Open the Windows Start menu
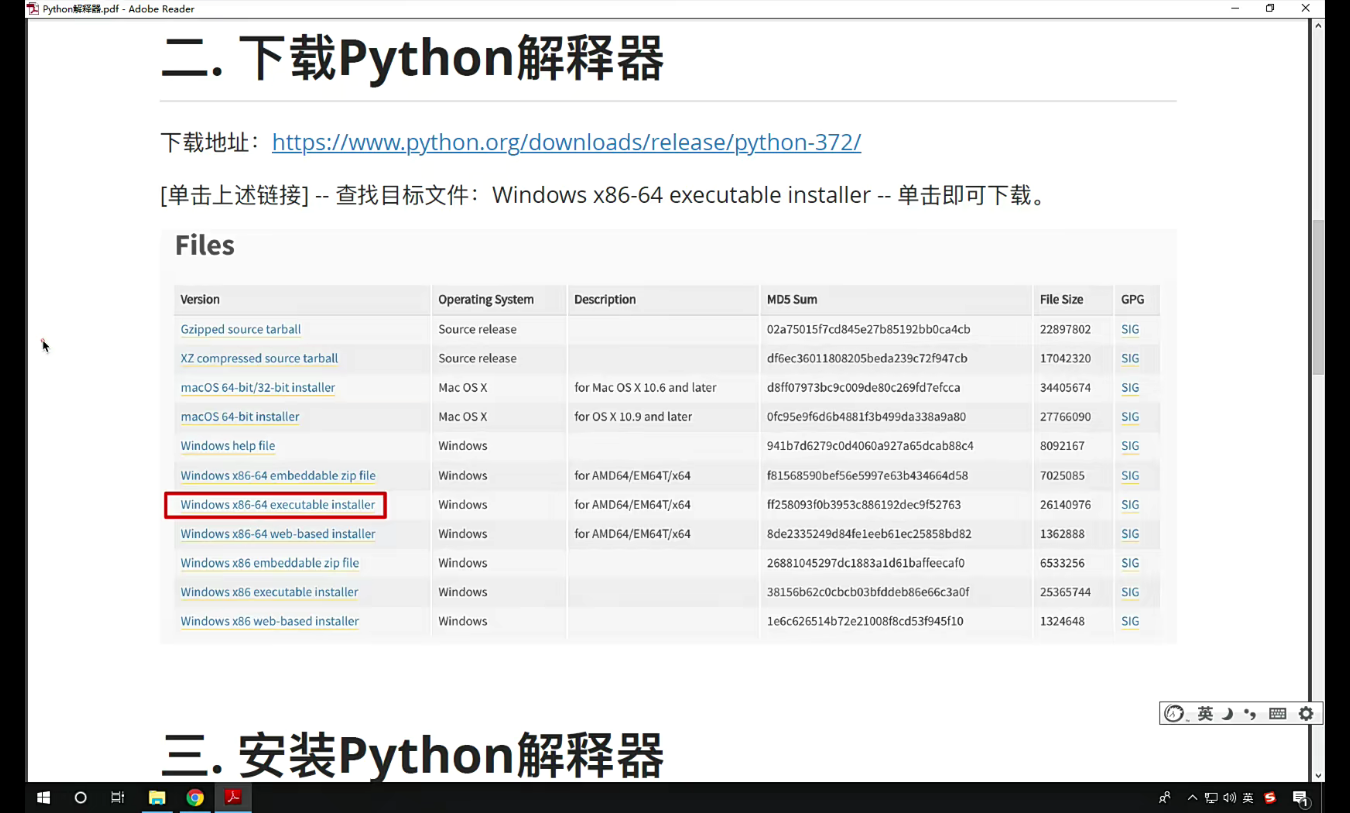 [43, 797]
